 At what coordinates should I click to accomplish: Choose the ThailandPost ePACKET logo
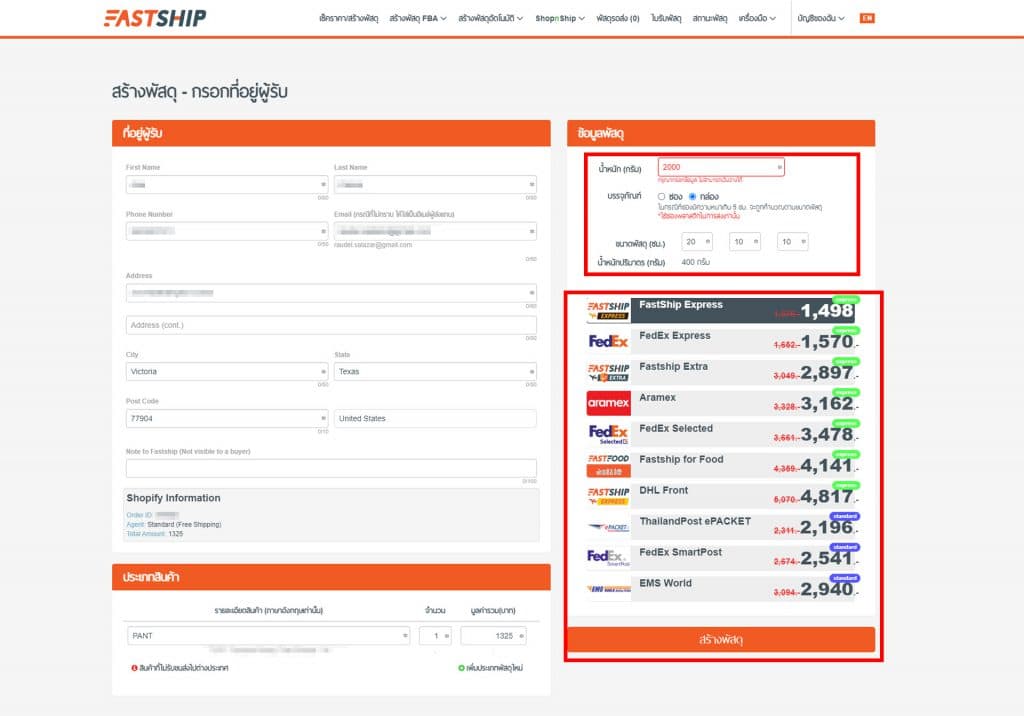click(x=608, y=527)
